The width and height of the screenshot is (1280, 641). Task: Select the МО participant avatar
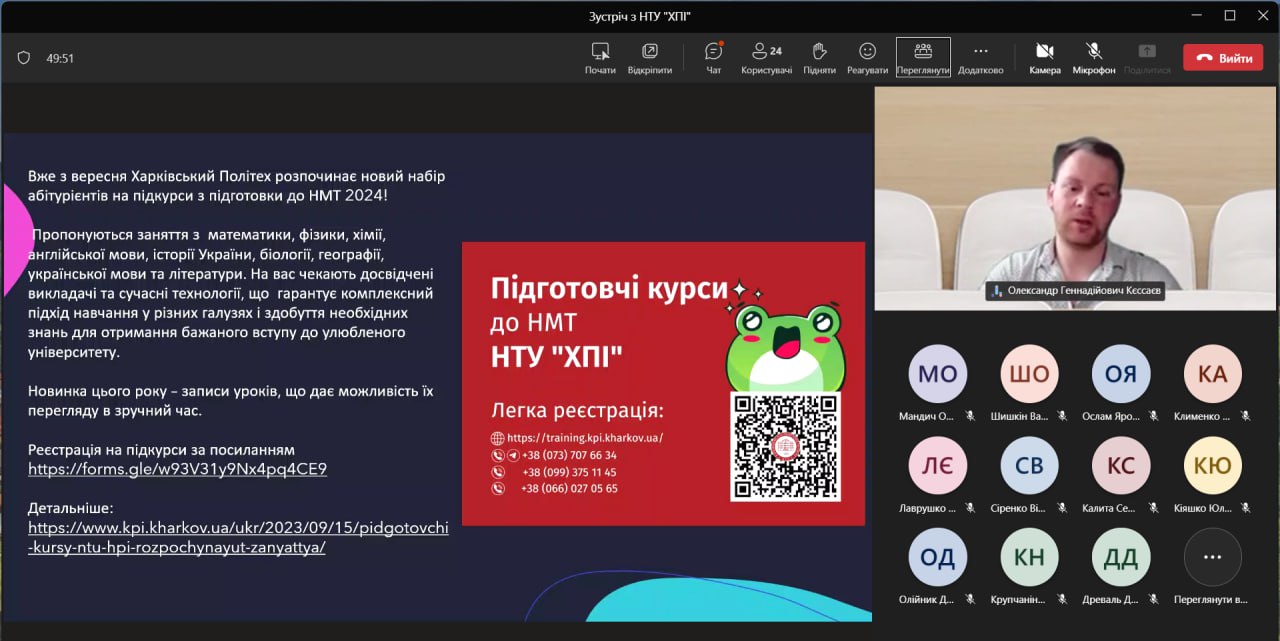[x=937, y=374]
